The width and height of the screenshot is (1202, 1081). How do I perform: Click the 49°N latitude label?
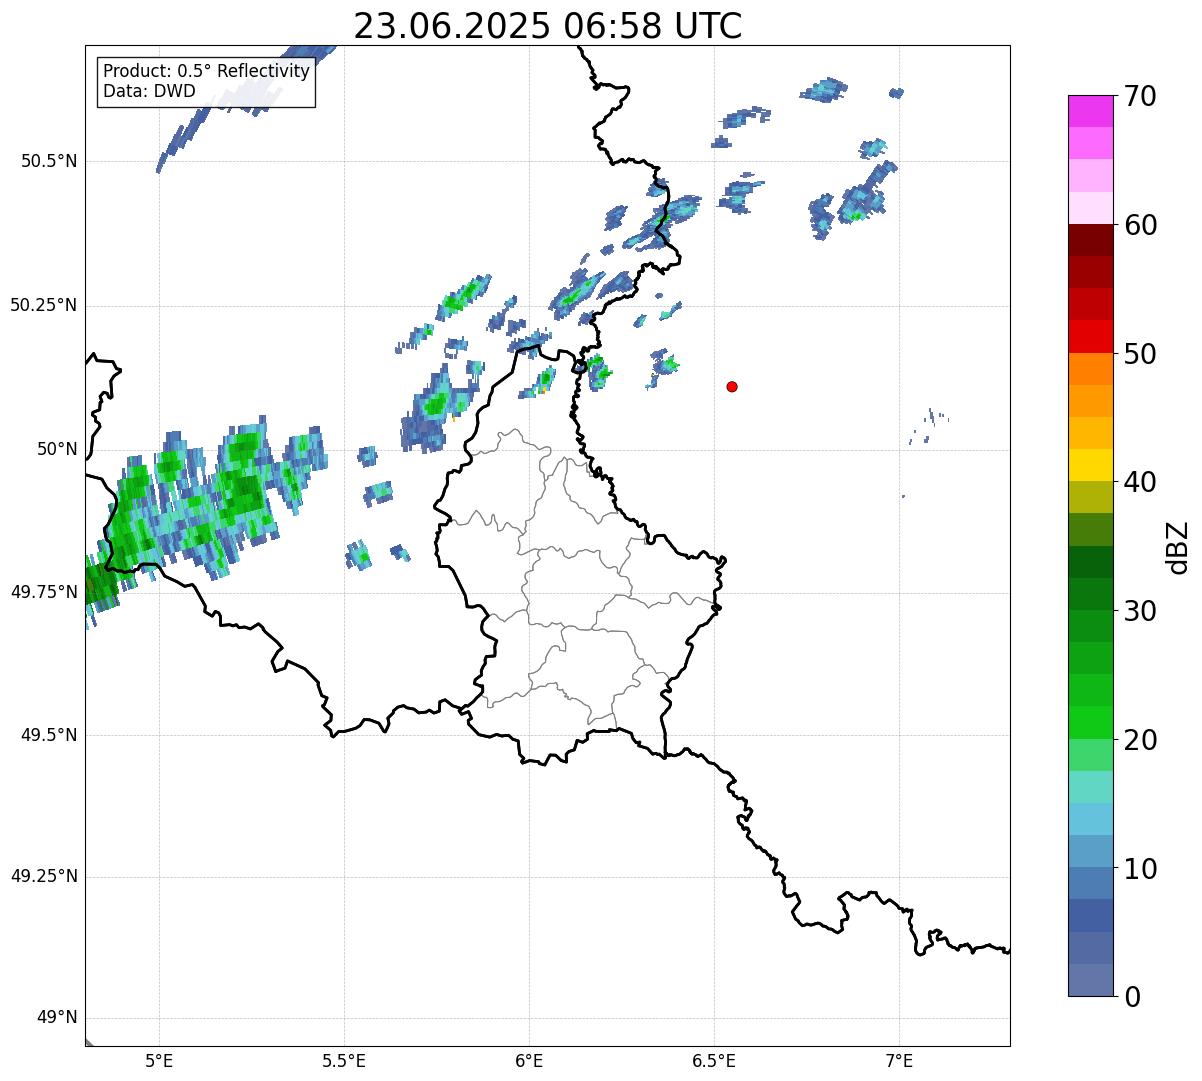point(57,1018)
